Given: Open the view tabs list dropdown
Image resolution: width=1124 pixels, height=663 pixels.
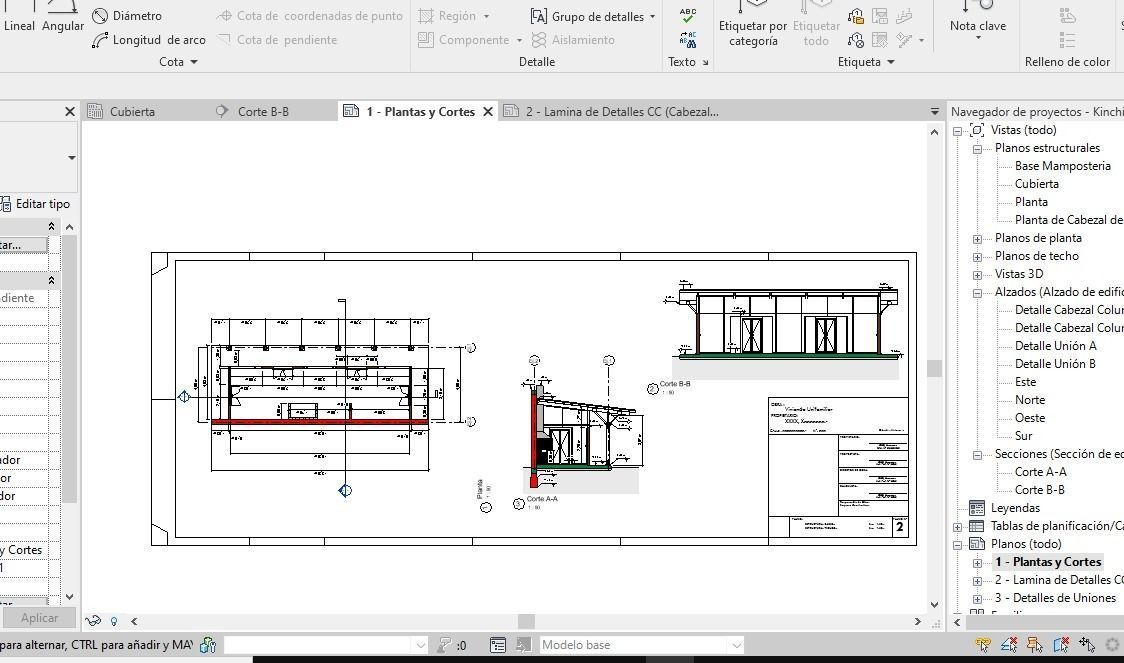Looking at the screenshot, I should click(x=934, y=112).
